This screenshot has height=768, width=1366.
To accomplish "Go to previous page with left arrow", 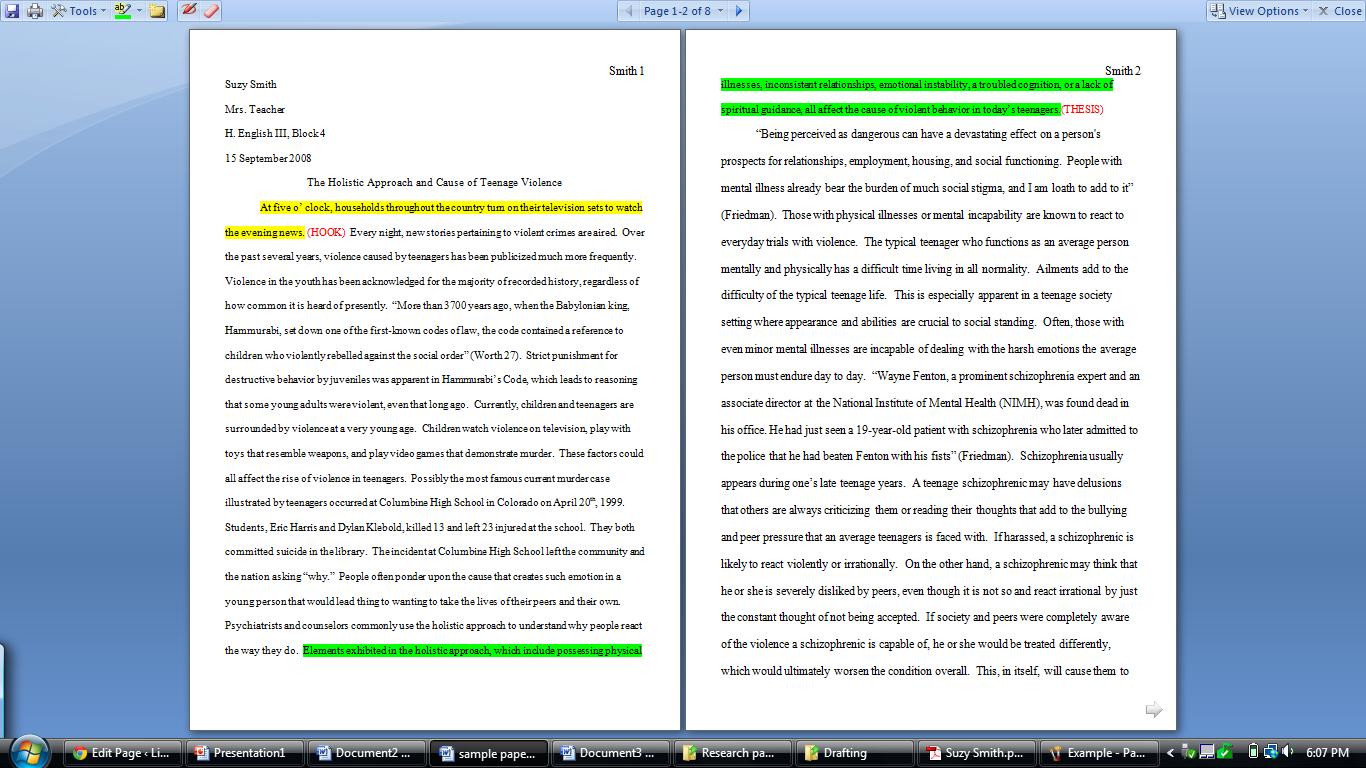I will 628,11.
